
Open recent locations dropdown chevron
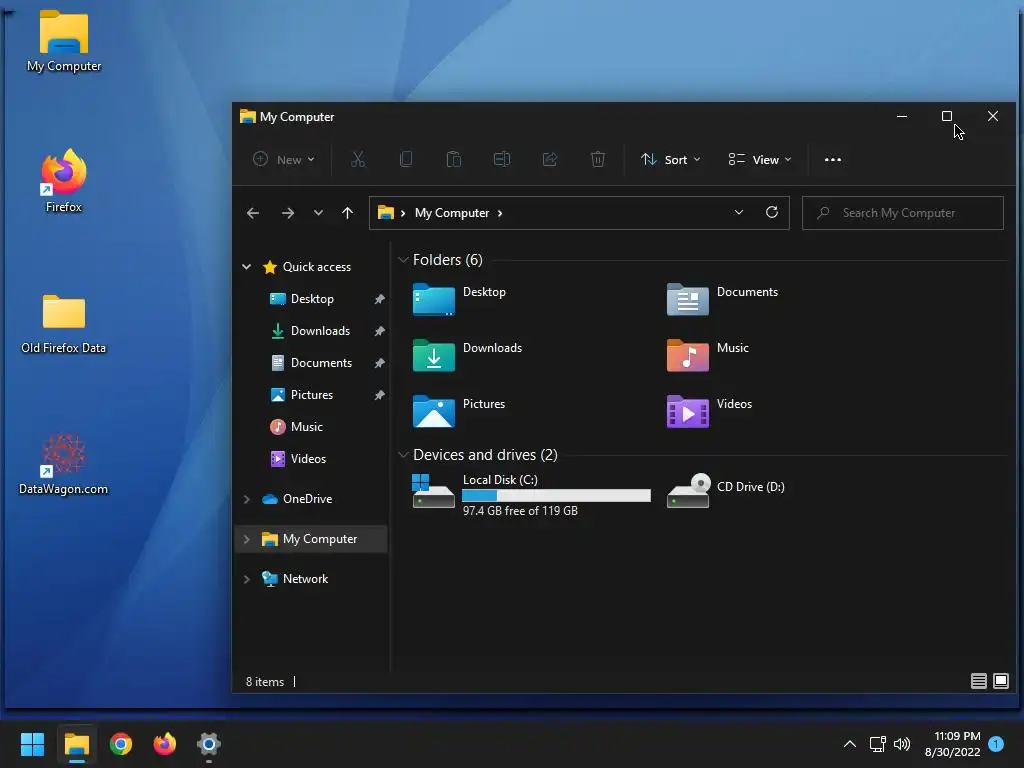click(318, 213)
